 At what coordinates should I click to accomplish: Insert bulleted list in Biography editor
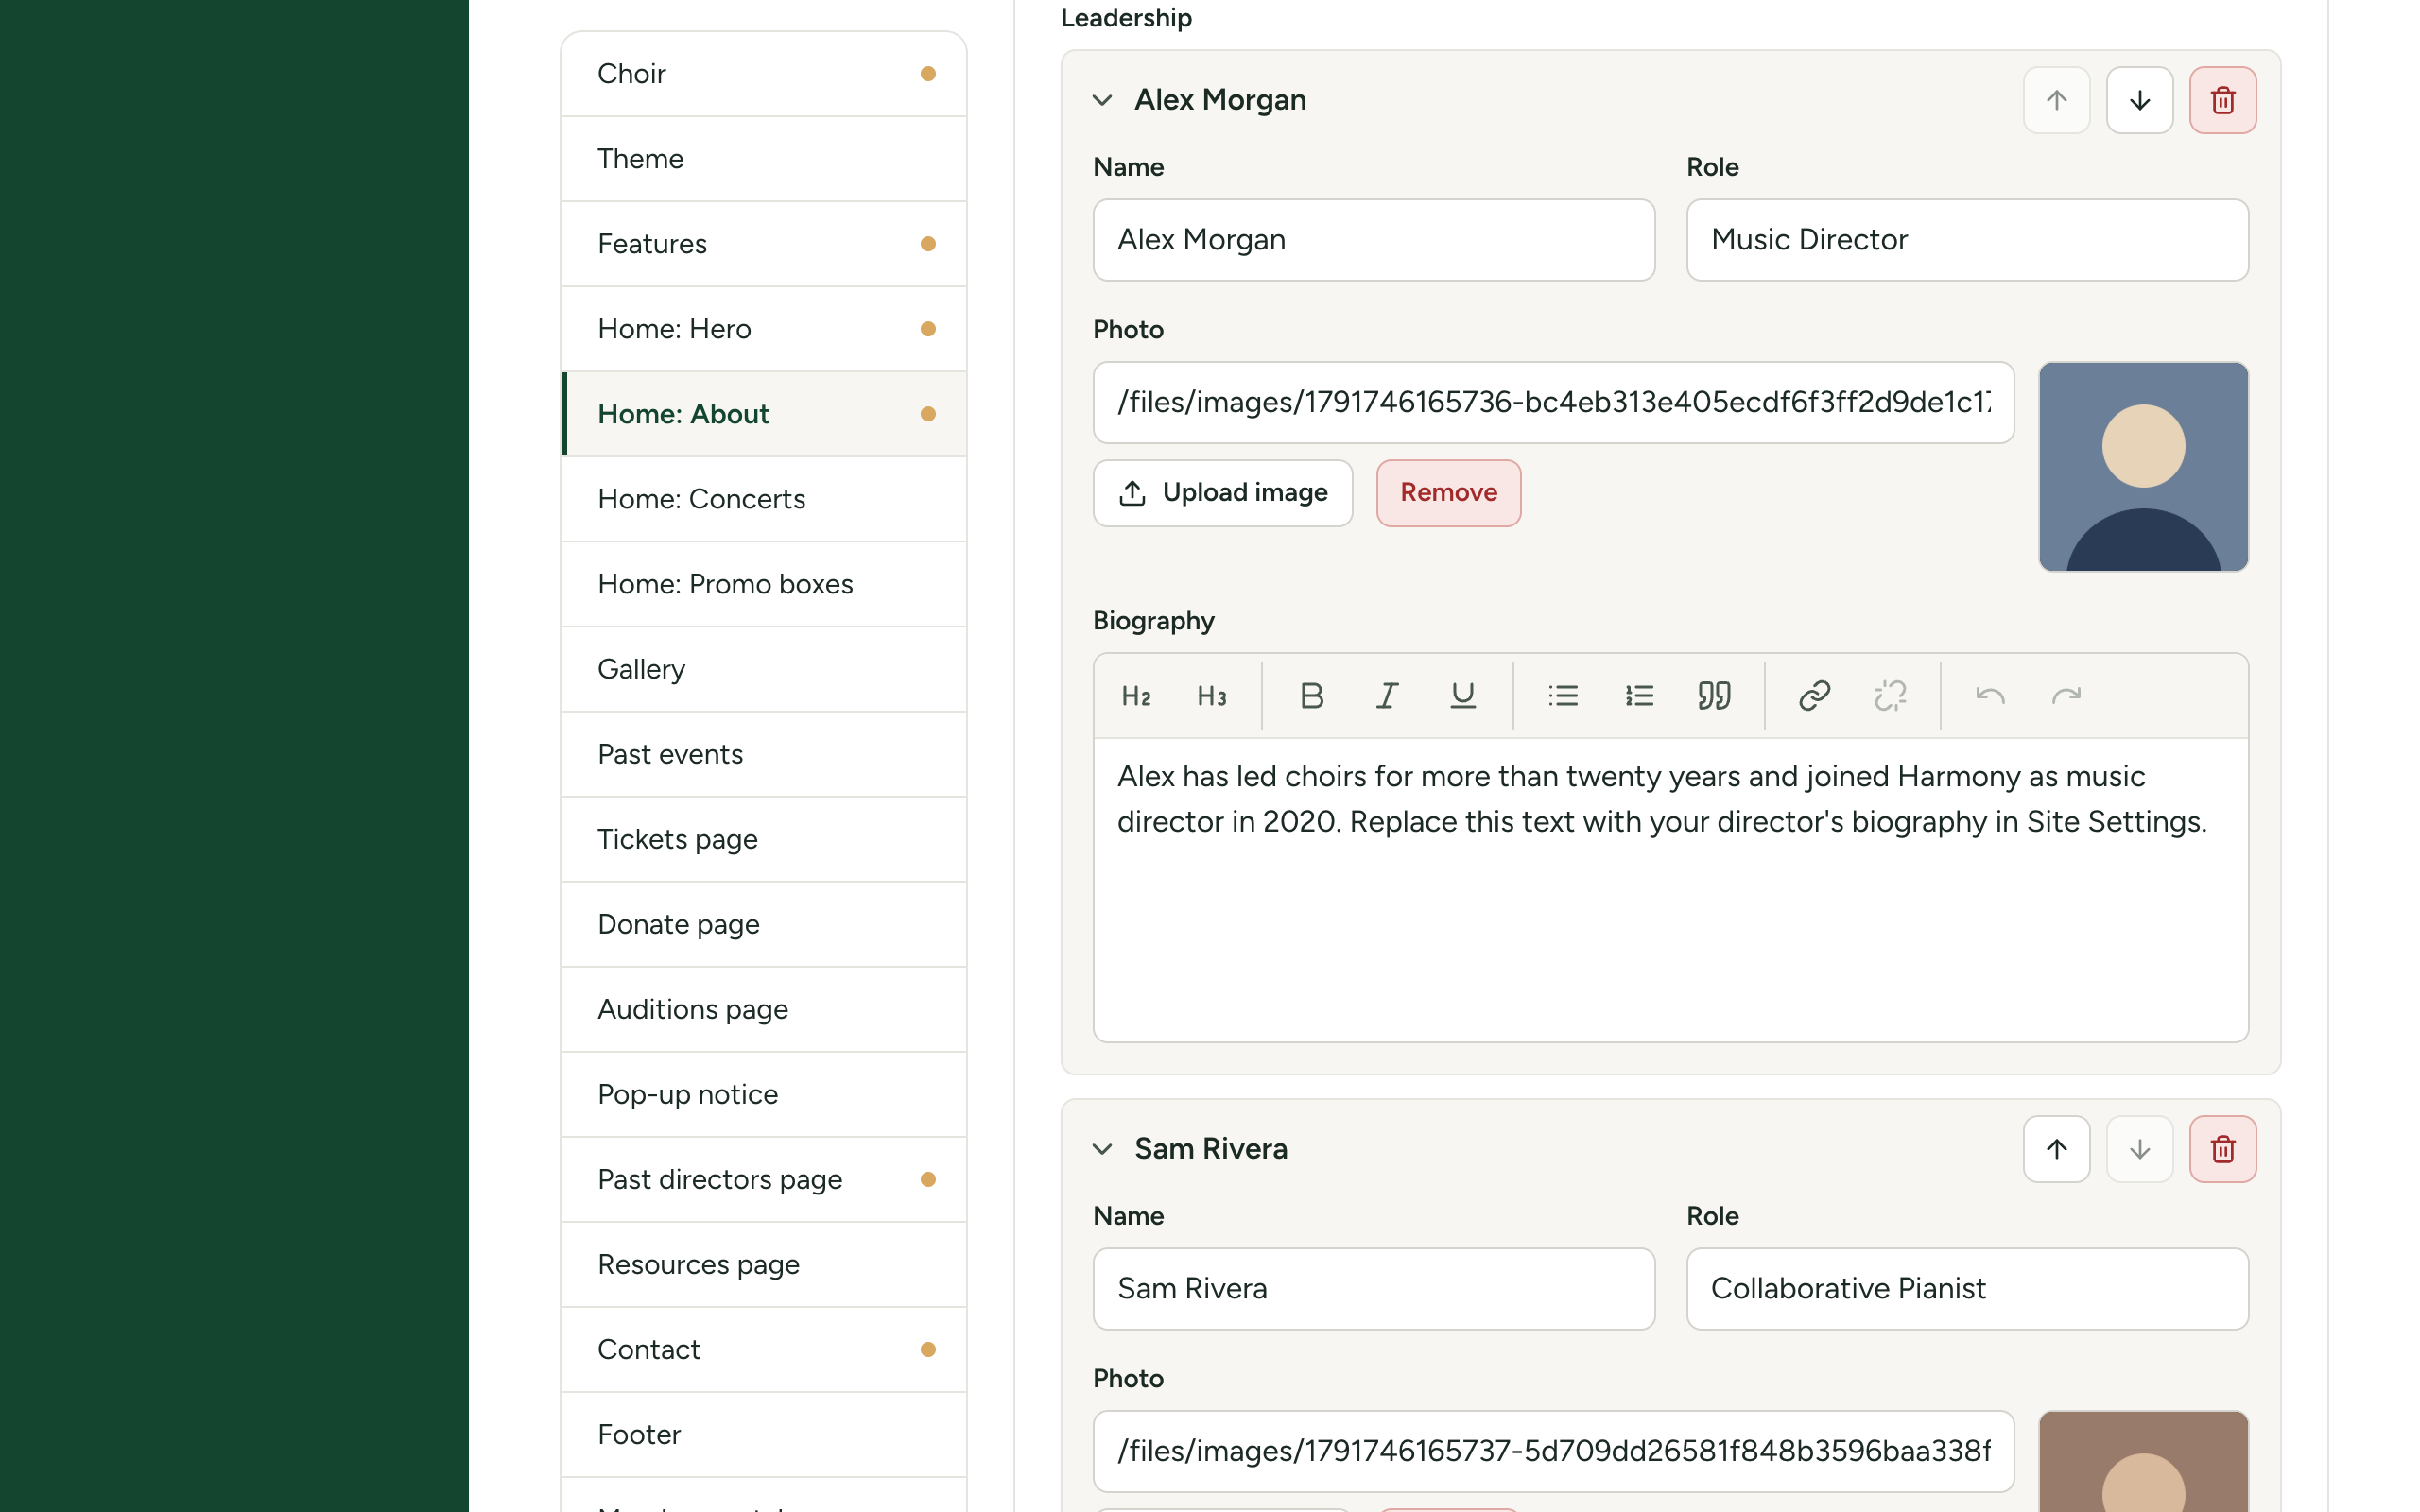(1563, 695)
